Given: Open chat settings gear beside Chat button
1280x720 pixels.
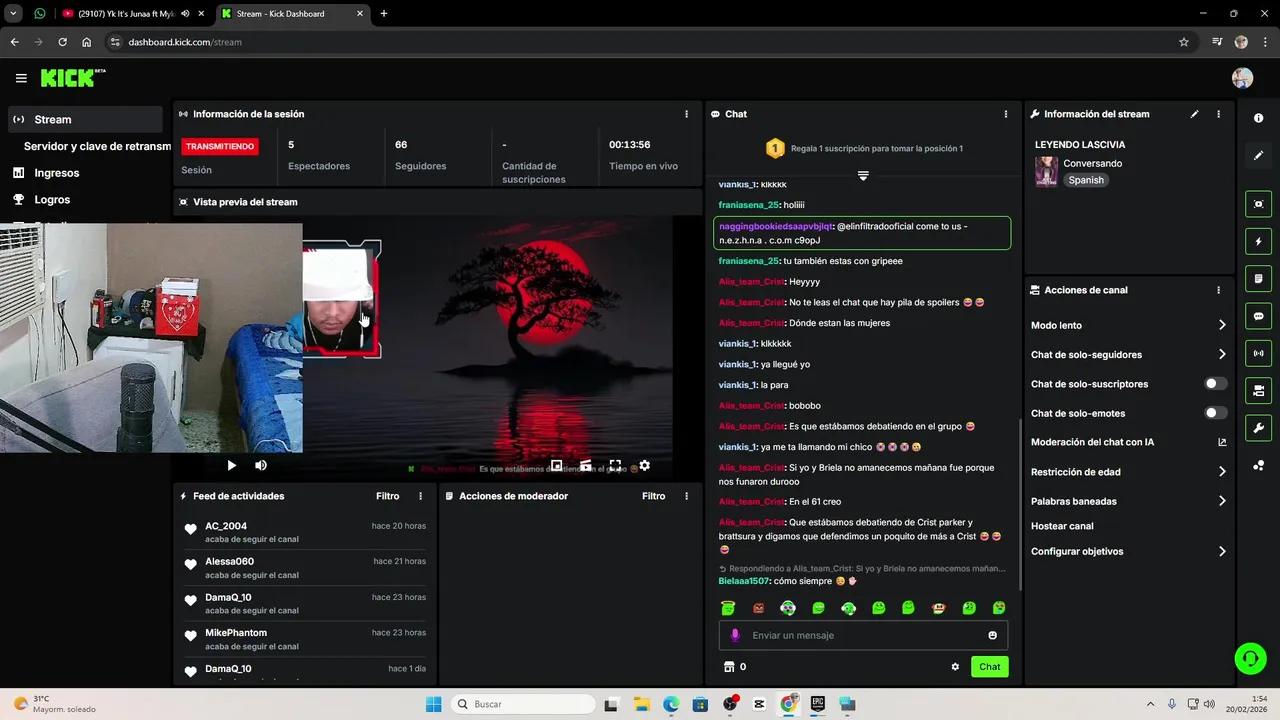Looking at the screenshot, I should 955,667.
